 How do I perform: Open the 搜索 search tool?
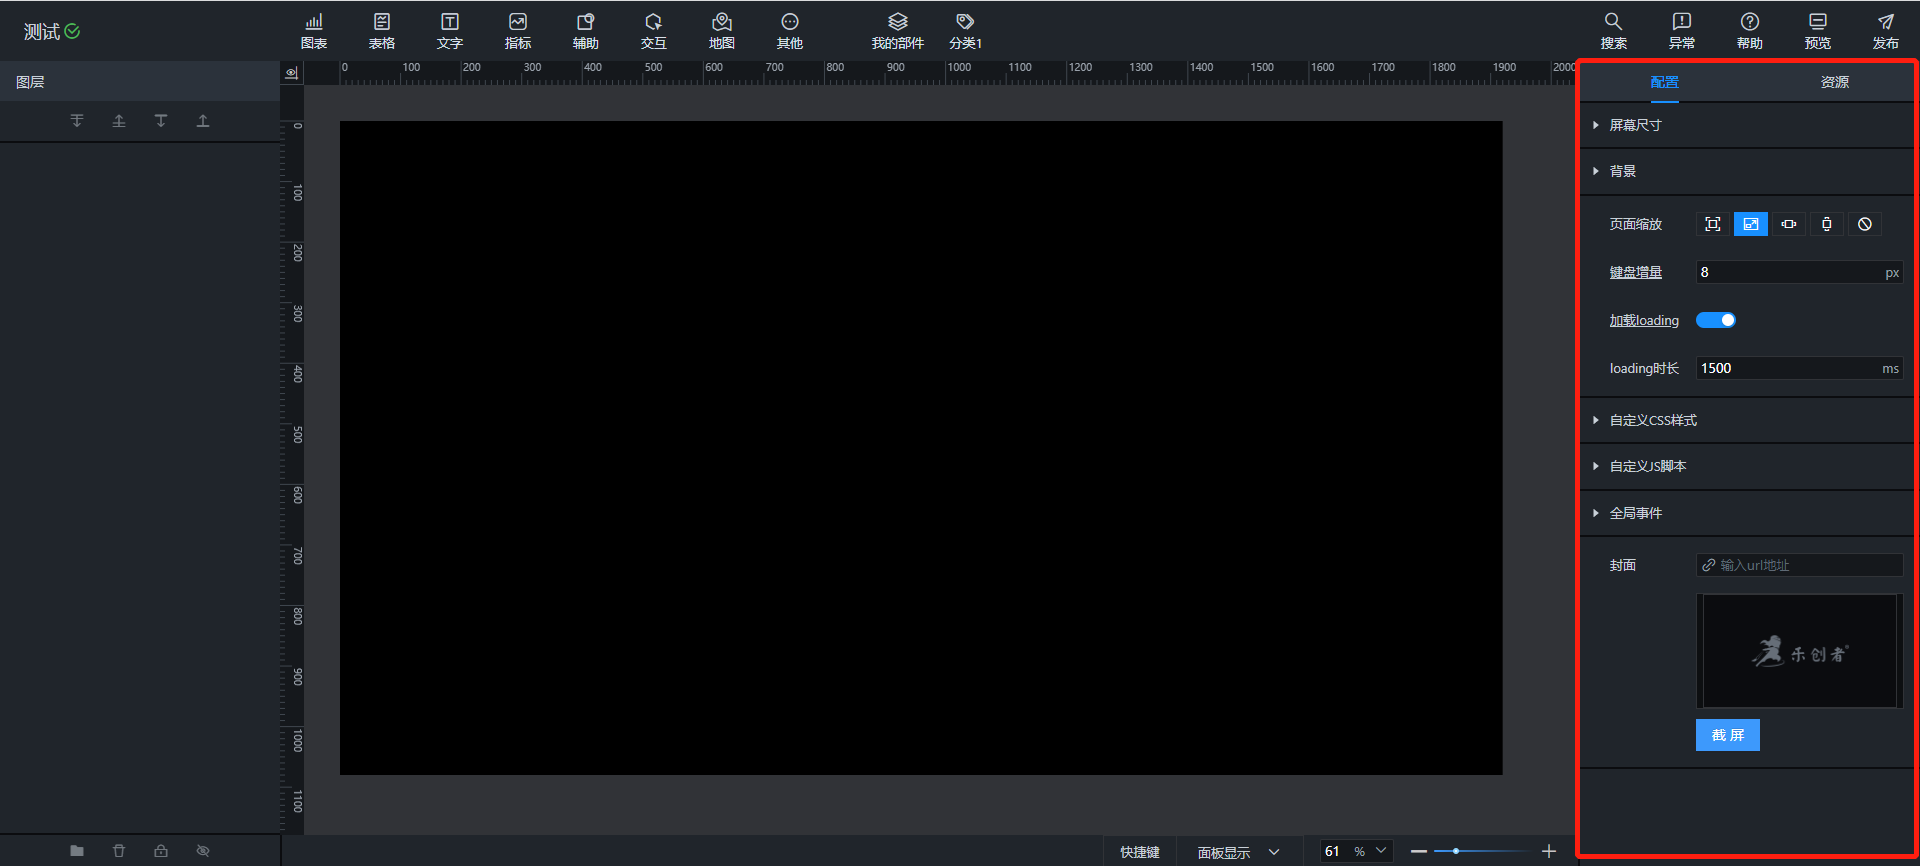(1613, 30)
